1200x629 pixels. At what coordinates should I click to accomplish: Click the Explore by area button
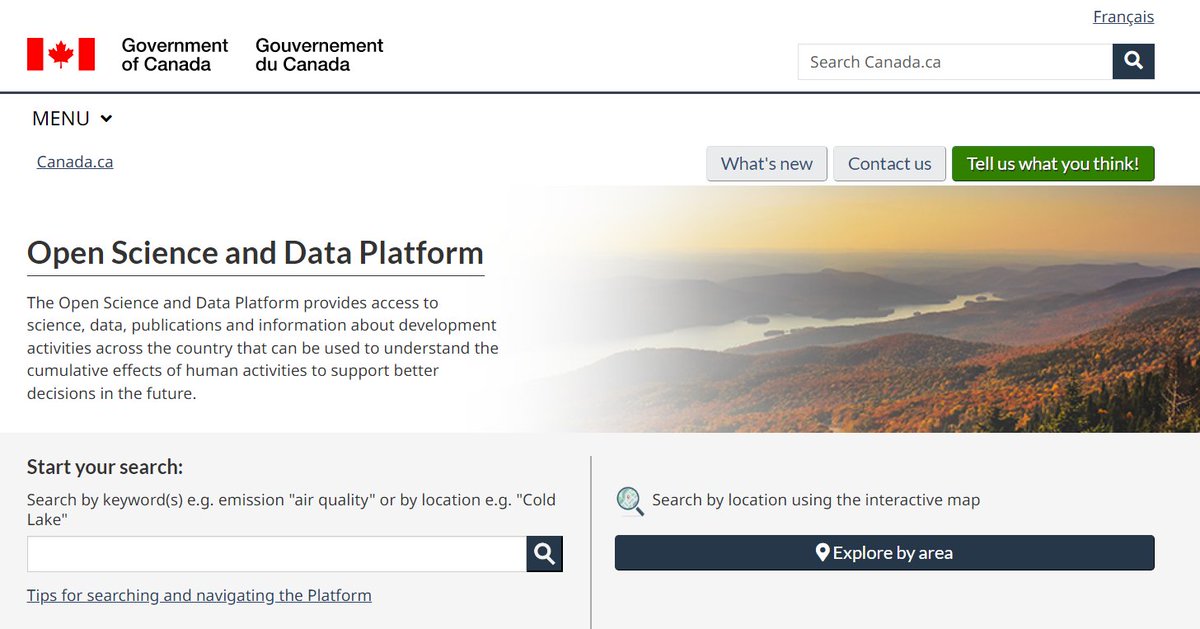(x=884, y=553)
